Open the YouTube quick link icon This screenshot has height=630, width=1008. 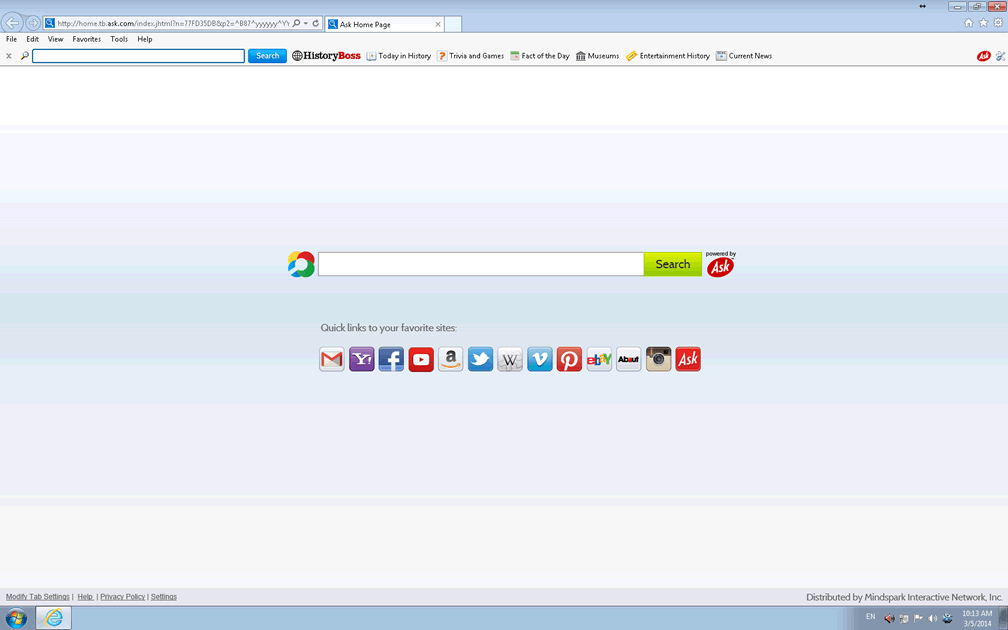(421, 359)
